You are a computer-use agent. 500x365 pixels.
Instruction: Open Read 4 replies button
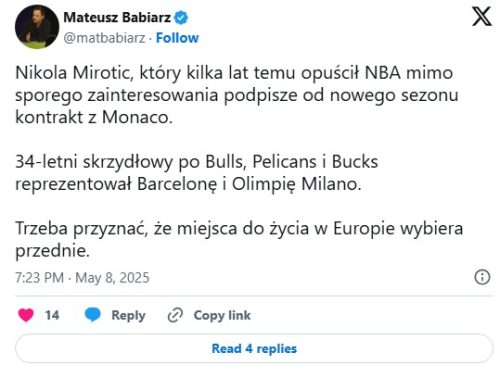coord(254,348)
